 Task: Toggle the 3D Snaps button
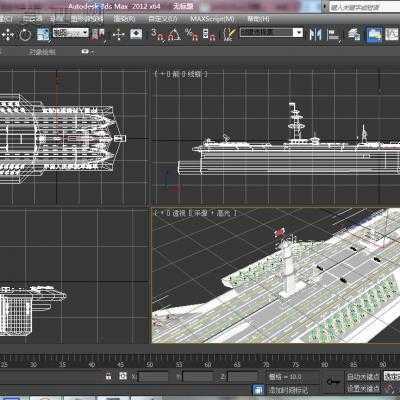[x=158, y=34]
